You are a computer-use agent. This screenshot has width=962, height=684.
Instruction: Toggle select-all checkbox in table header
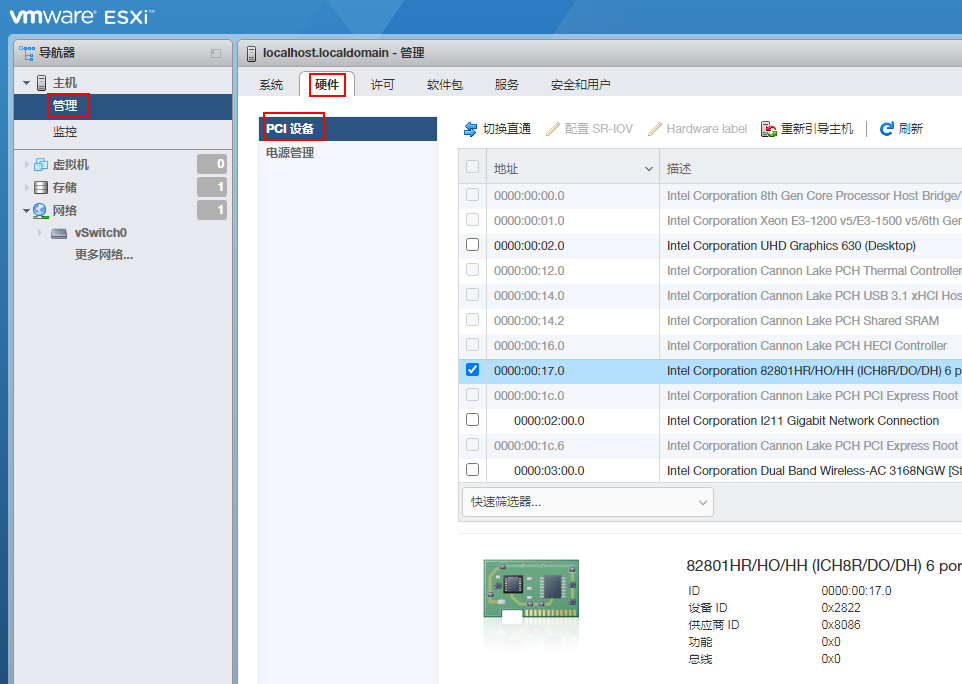coord(472,167)
